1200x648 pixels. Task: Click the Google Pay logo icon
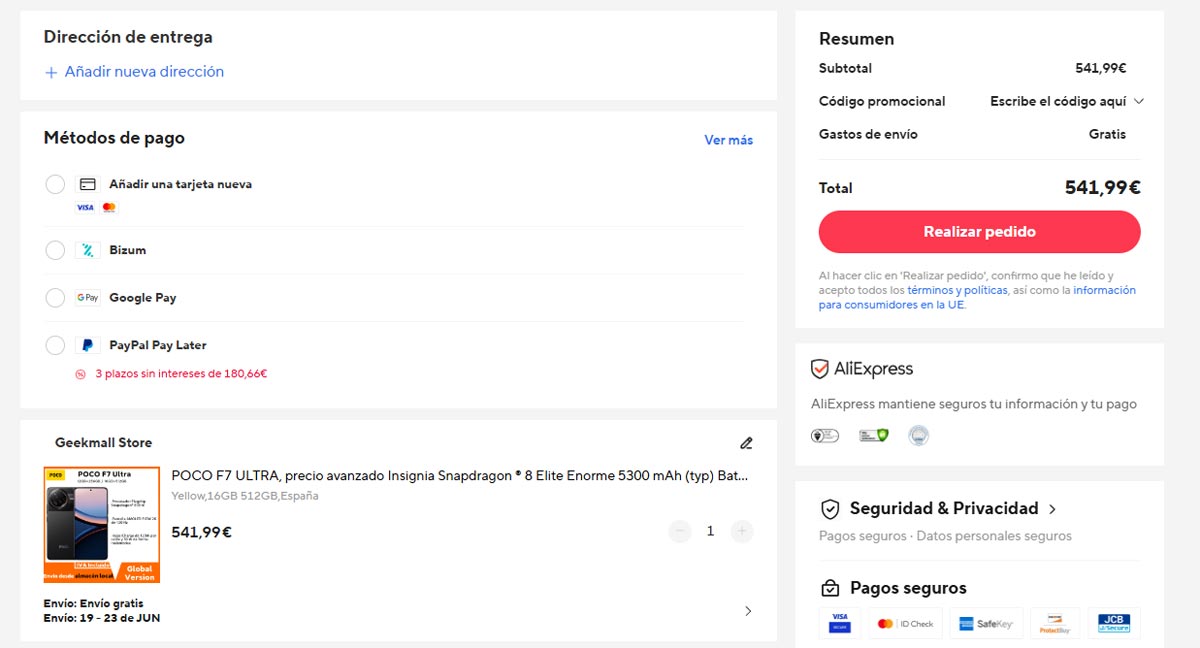(87, 297)
